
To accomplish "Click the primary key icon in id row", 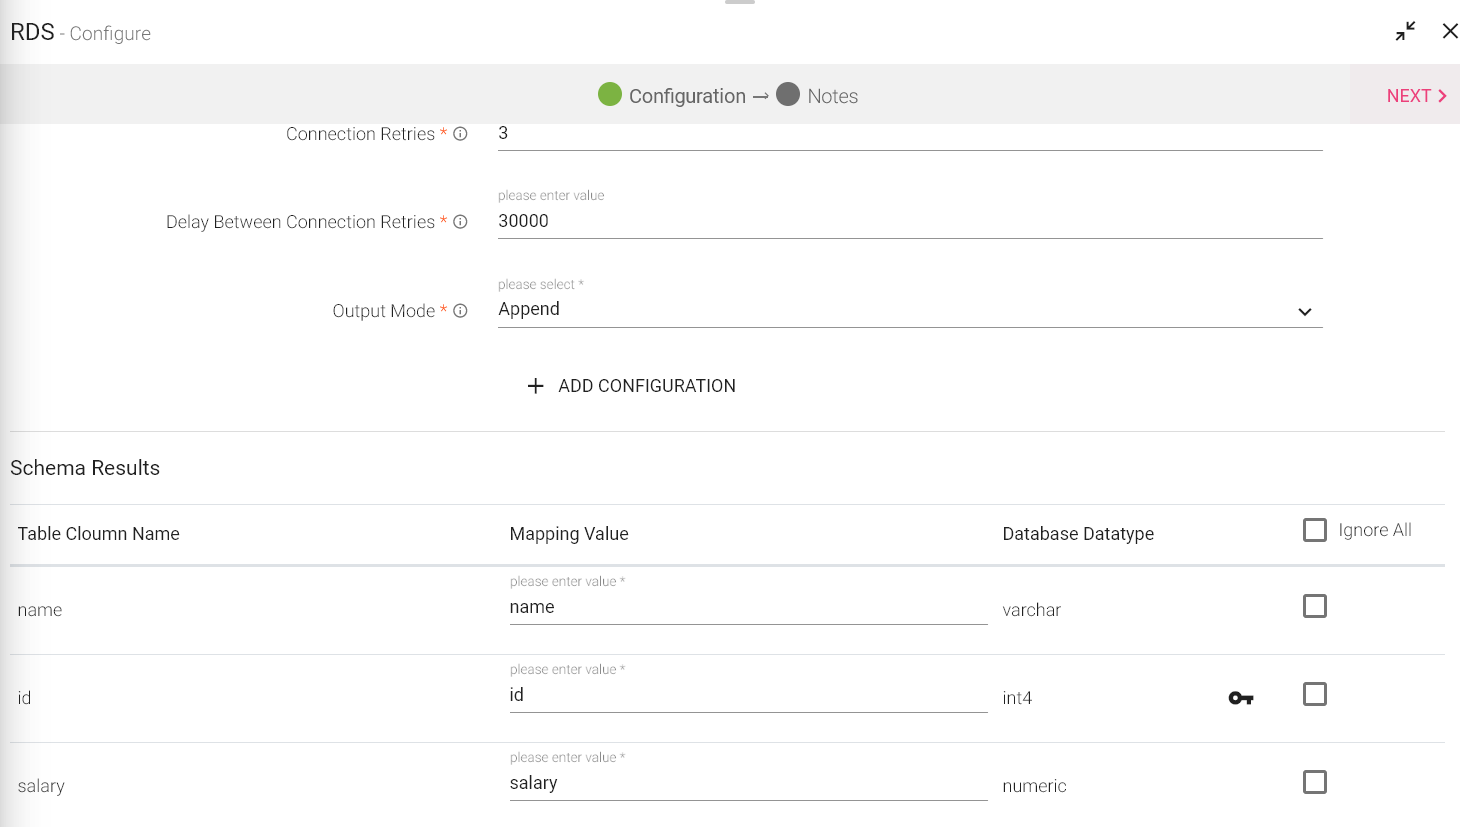I will (x=1240, y=698).
